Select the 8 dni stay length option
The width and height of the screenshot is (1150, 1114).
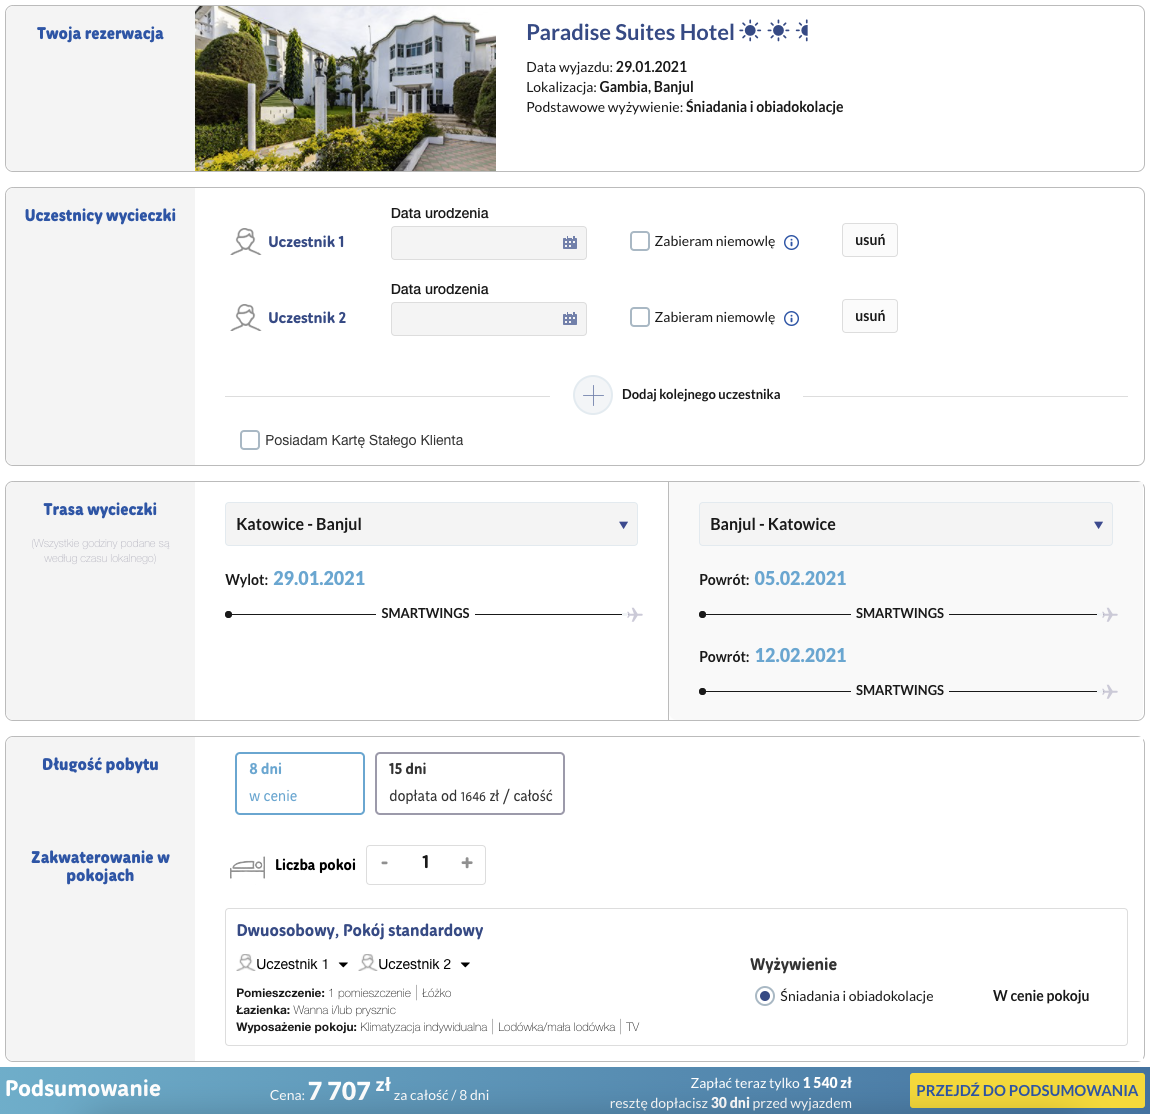tap(300, 783)
